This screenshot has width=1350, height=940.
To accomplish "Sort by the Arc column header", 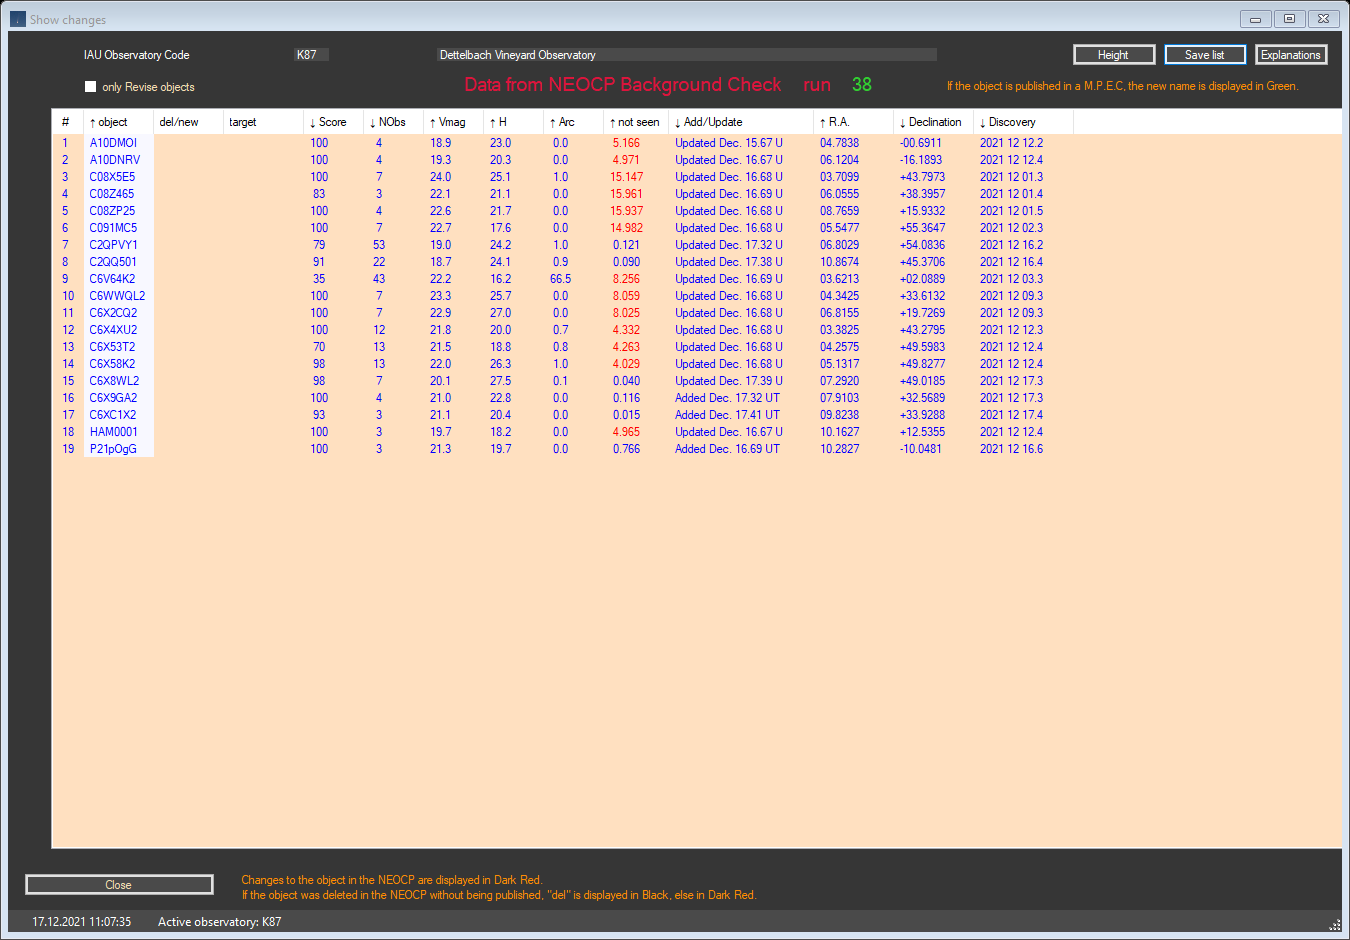I will 573,122.
